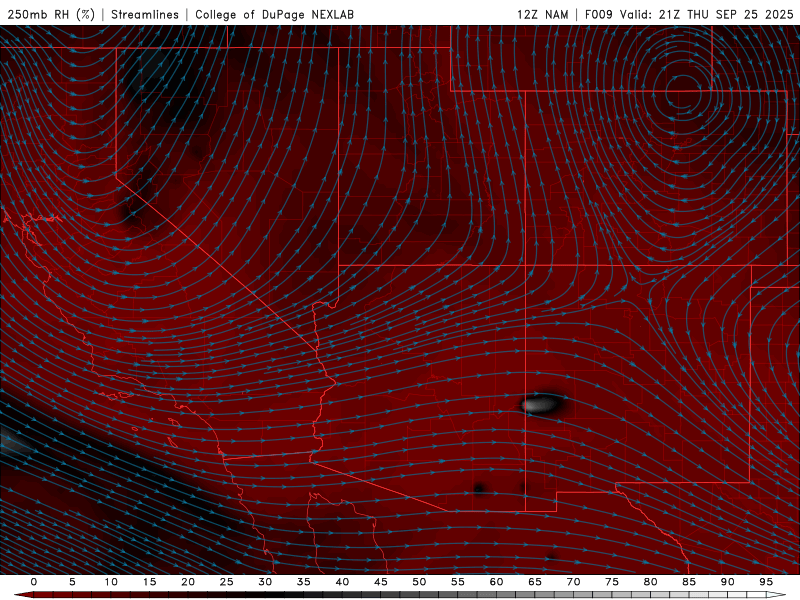This screenshot has height=600, width=800.
Task: Click the color bar label "50"
Action: (419, 582)
